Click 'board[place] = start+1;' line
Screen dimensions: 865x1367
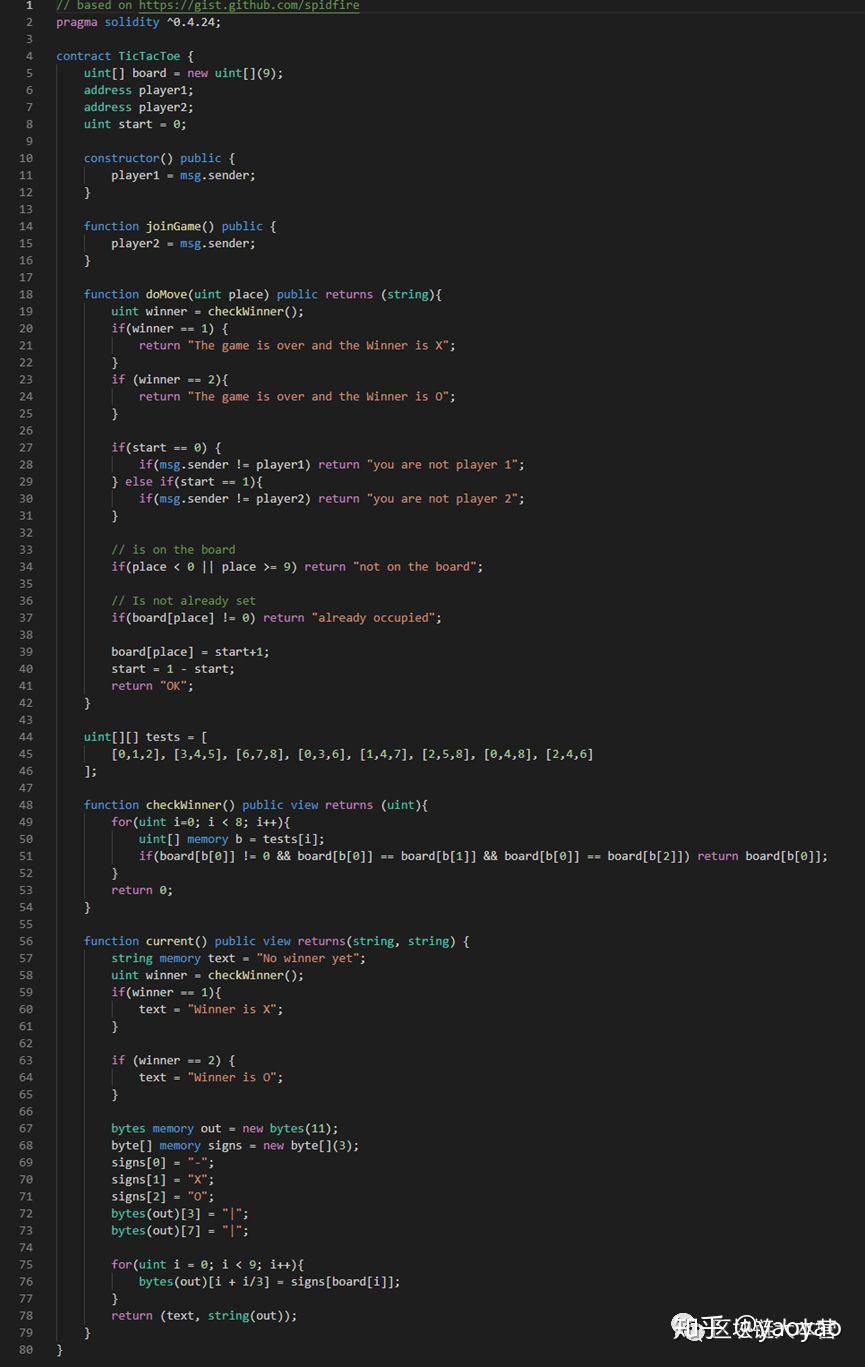tap(190, 651)
